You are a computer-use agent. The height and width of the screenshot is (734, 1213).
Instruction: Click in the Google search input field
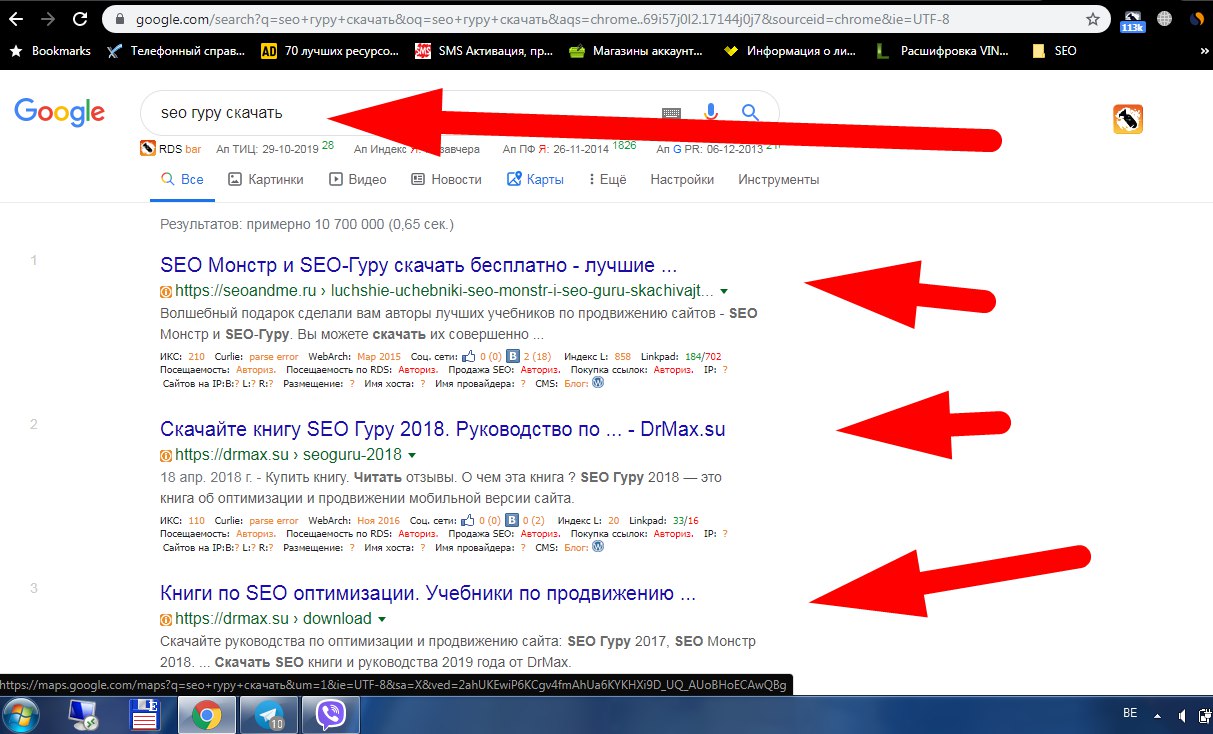[x=400, y=113]
